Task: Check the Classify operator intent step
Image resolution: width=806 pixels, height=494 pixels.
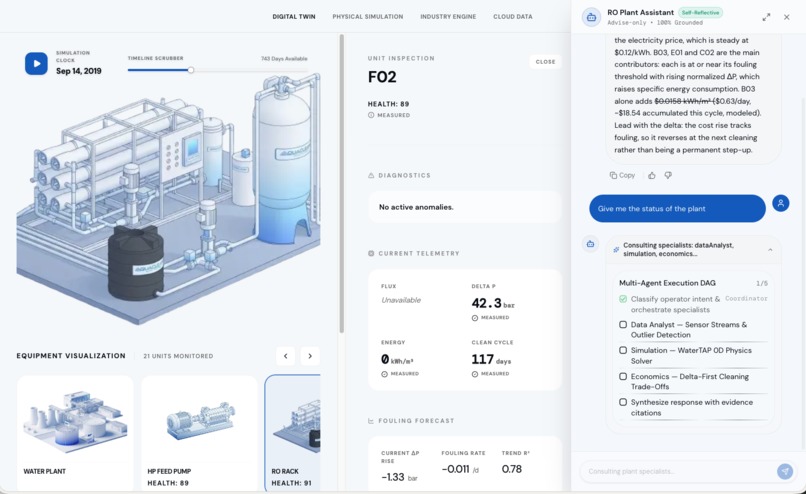Action: (623, 299)
